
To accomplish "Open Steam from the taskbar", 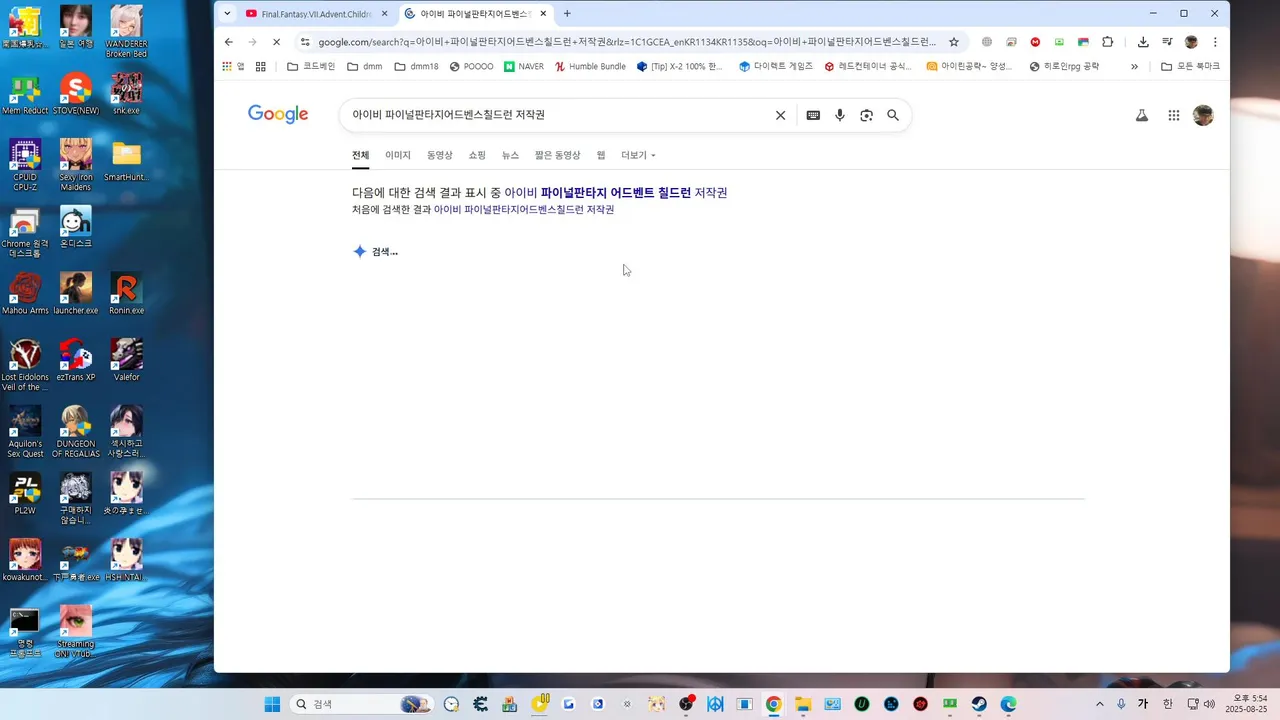I will 979,704.
